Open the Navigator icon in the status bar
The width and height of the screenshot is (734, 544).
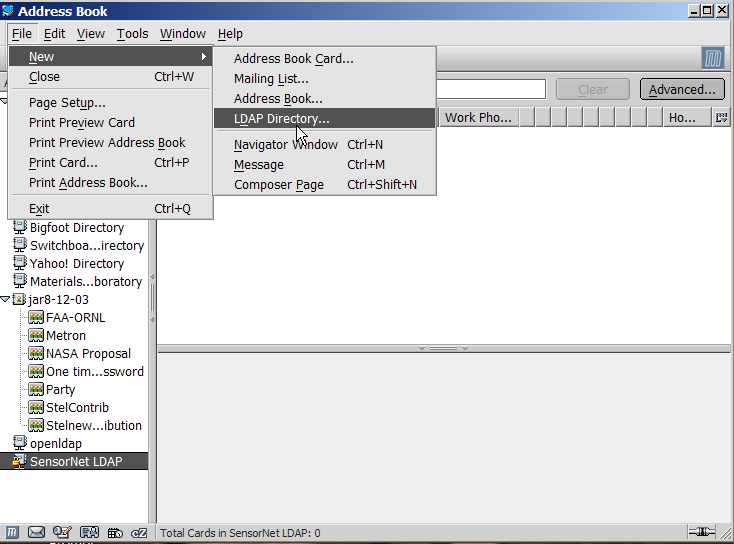(x=12, y=532)
